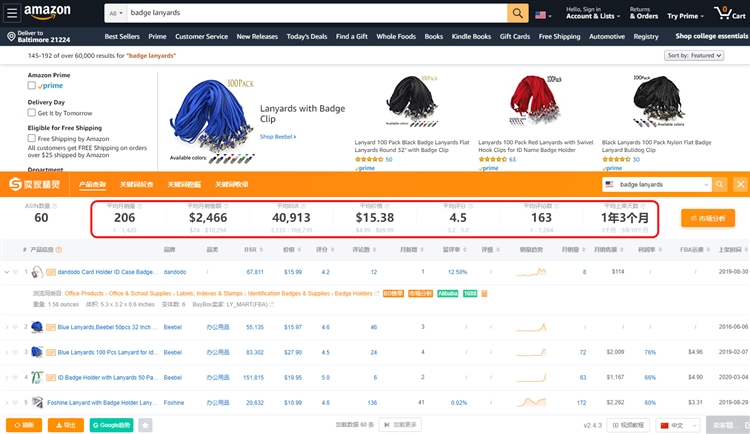Check the Get It by Tomorrow box

(32, 112)
